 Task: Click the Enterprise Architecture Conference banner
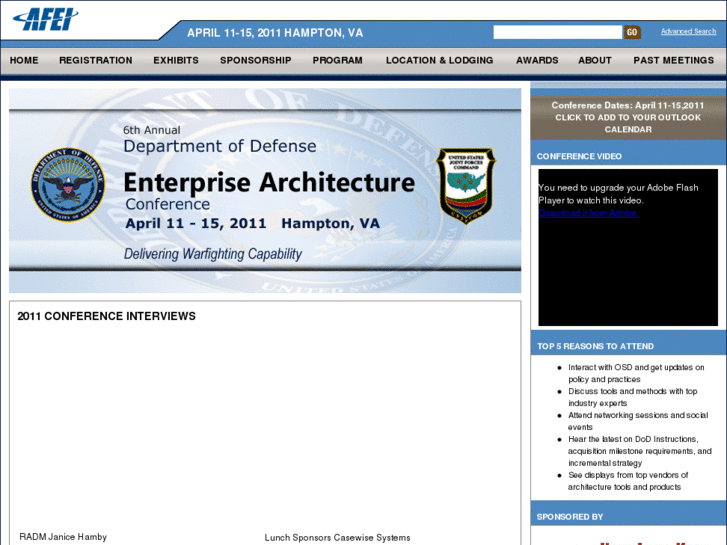tap(265, 191)
